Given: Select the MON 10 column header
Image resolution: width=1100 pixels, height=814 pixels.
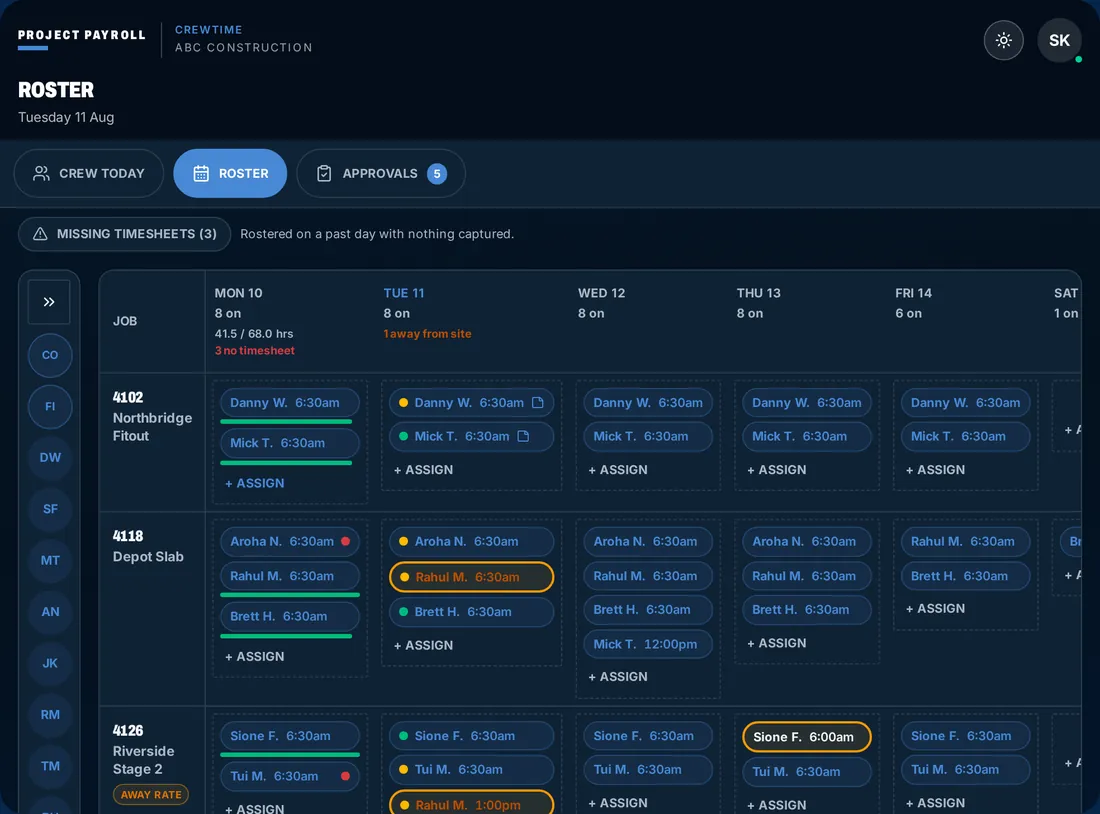Looking at the screenshot, I should tap(239, 293).
